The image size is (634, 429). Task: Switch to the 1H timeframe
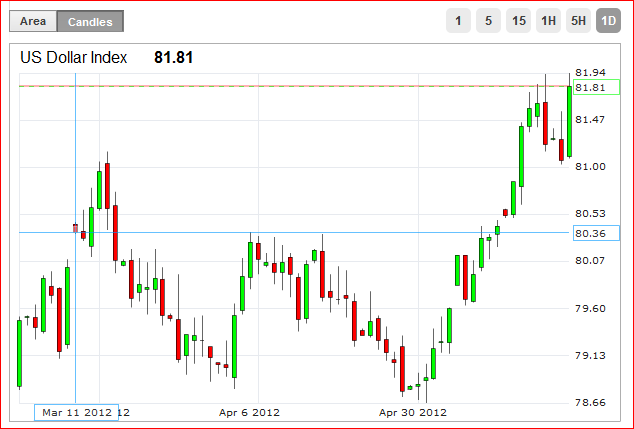(x=548, y=21)
